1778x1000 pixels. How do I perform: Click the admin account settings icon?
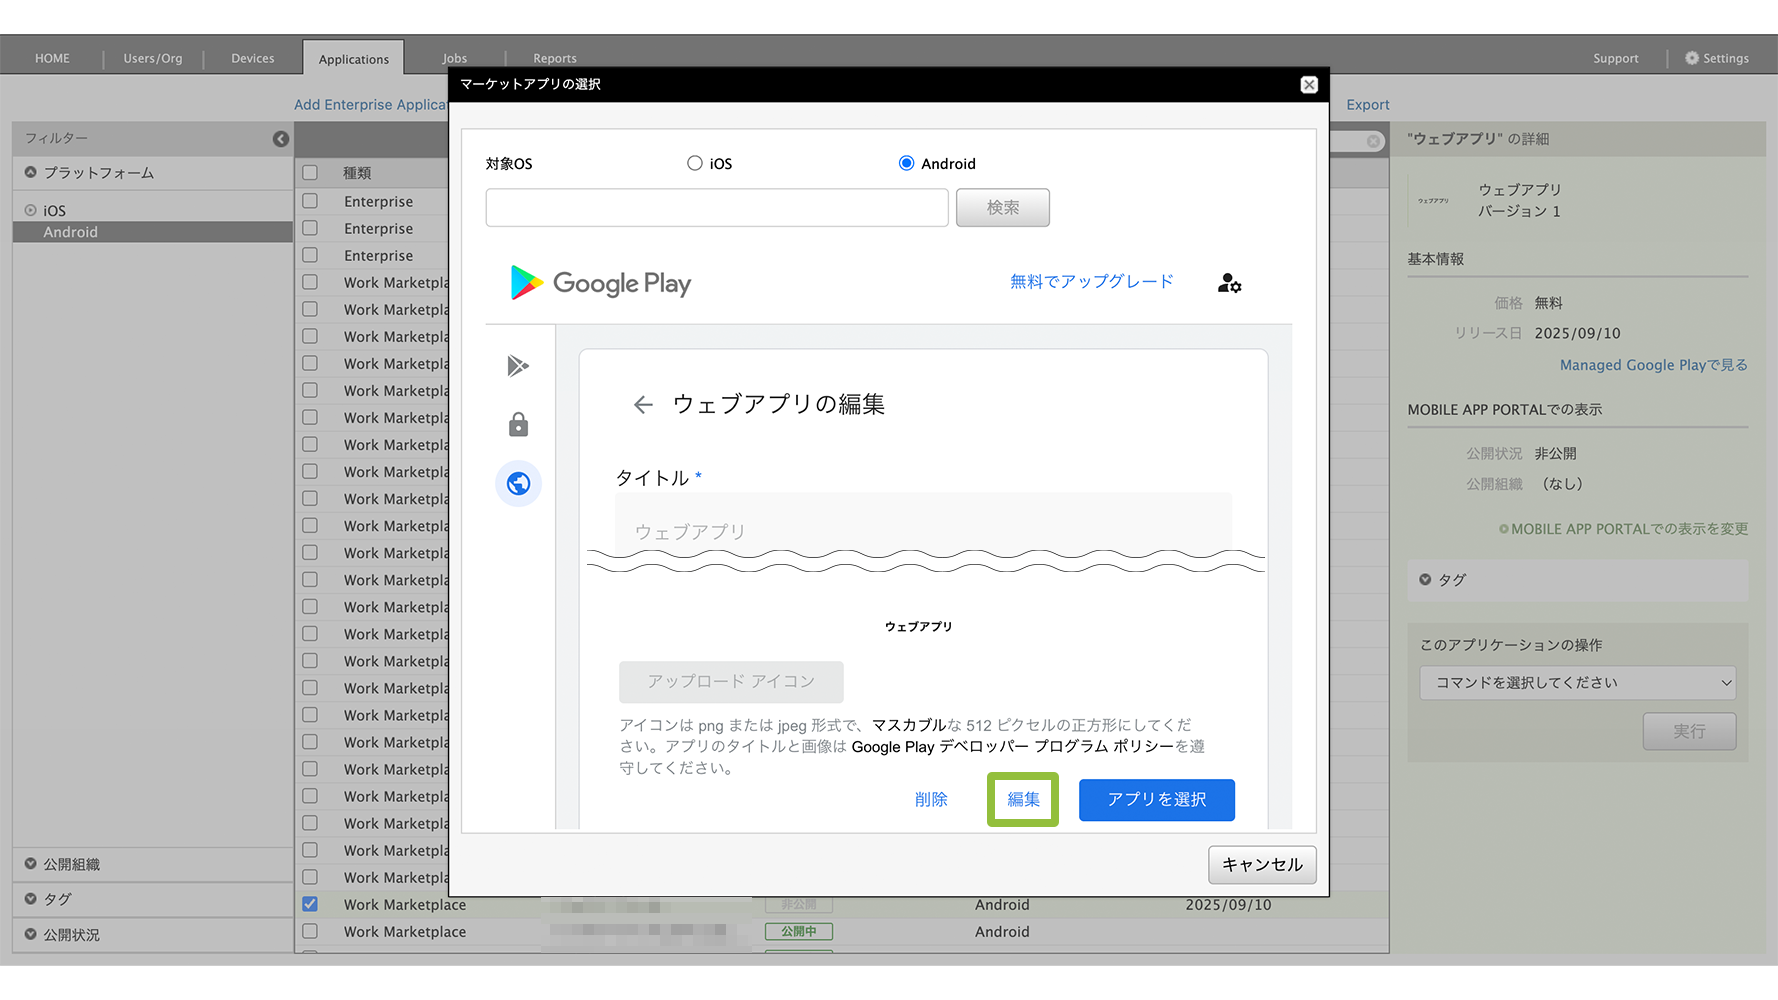point(1229,284)
